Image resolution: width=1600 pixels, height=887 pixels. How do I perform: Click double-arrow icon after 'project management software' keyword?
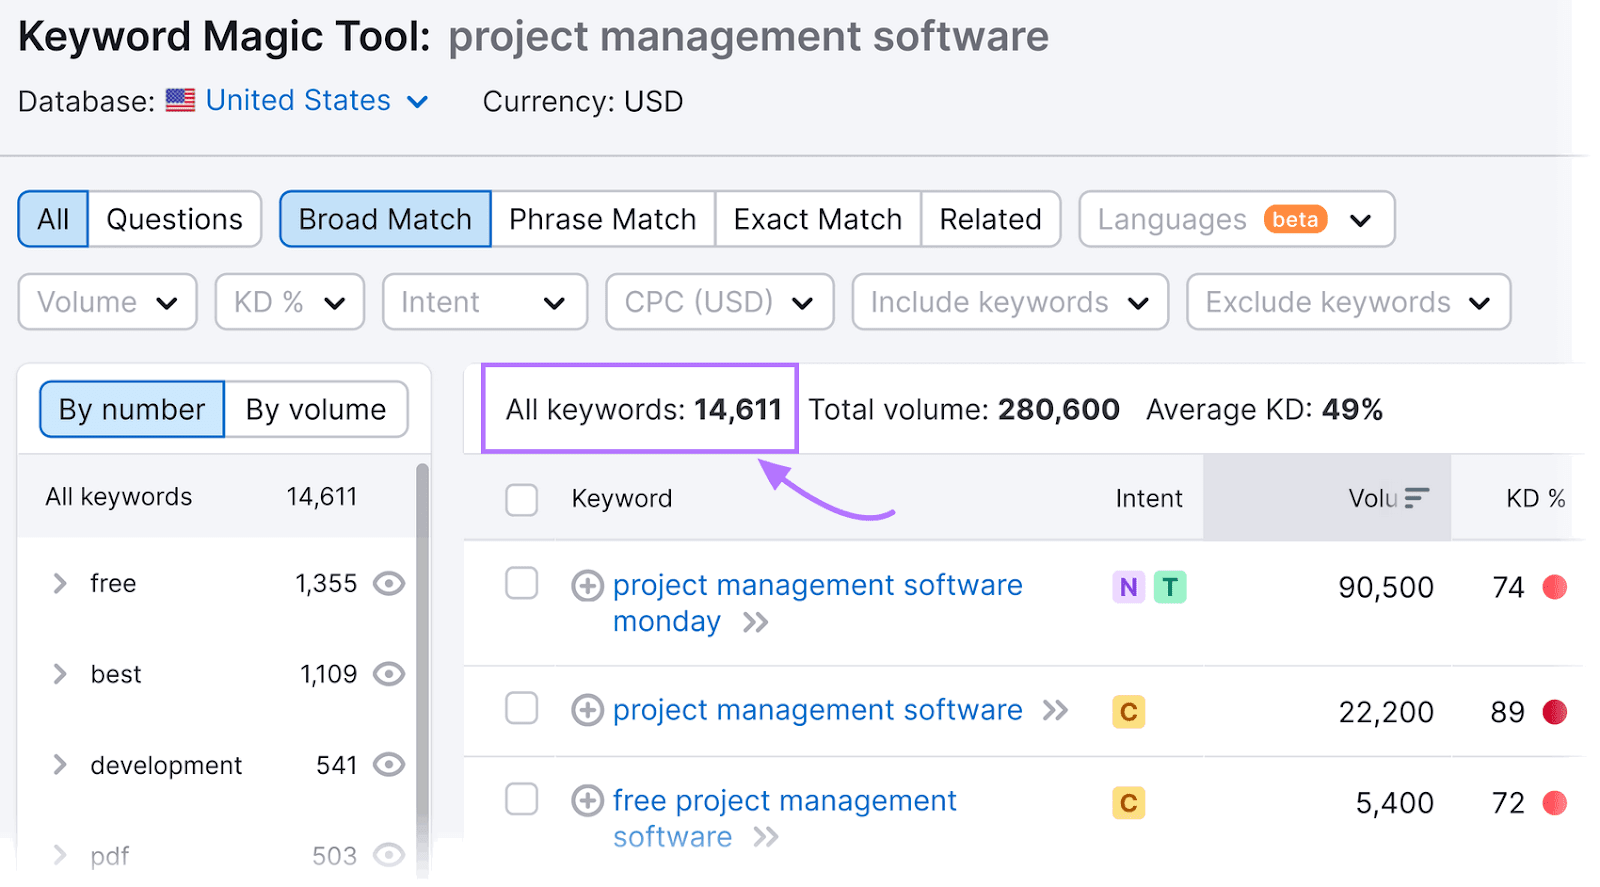pyautogui.click(x=1055, y=711)
